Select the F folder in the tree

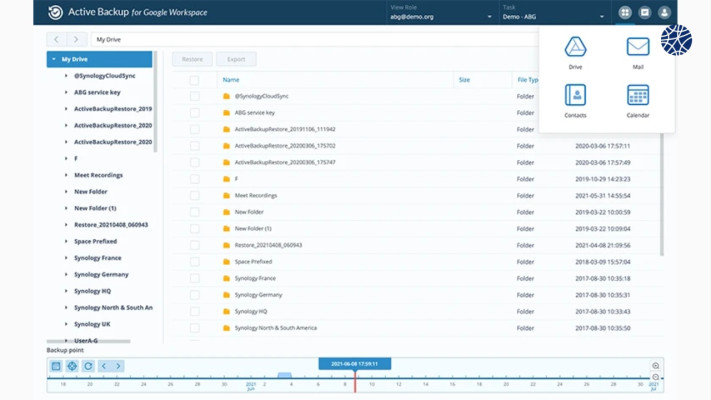click(x=76, y=159)
